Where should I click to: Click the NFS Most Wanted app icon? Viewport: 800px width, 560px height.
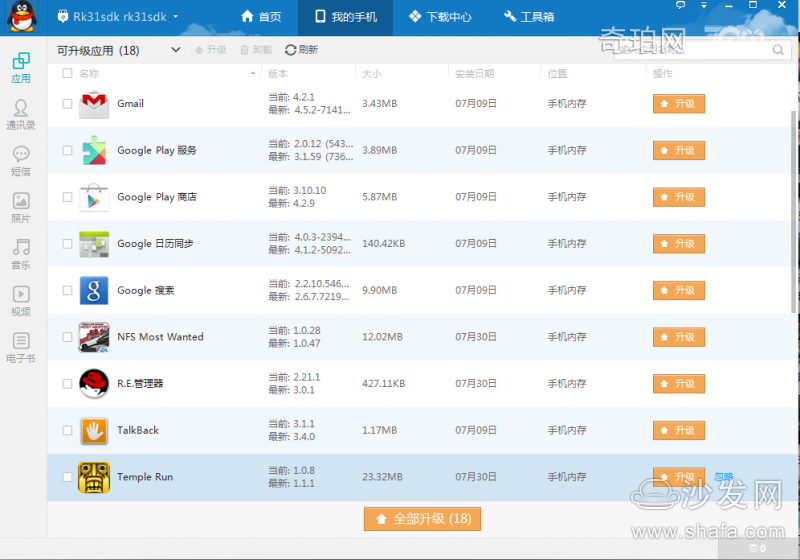pyautogui.click(x=94, y=337)
